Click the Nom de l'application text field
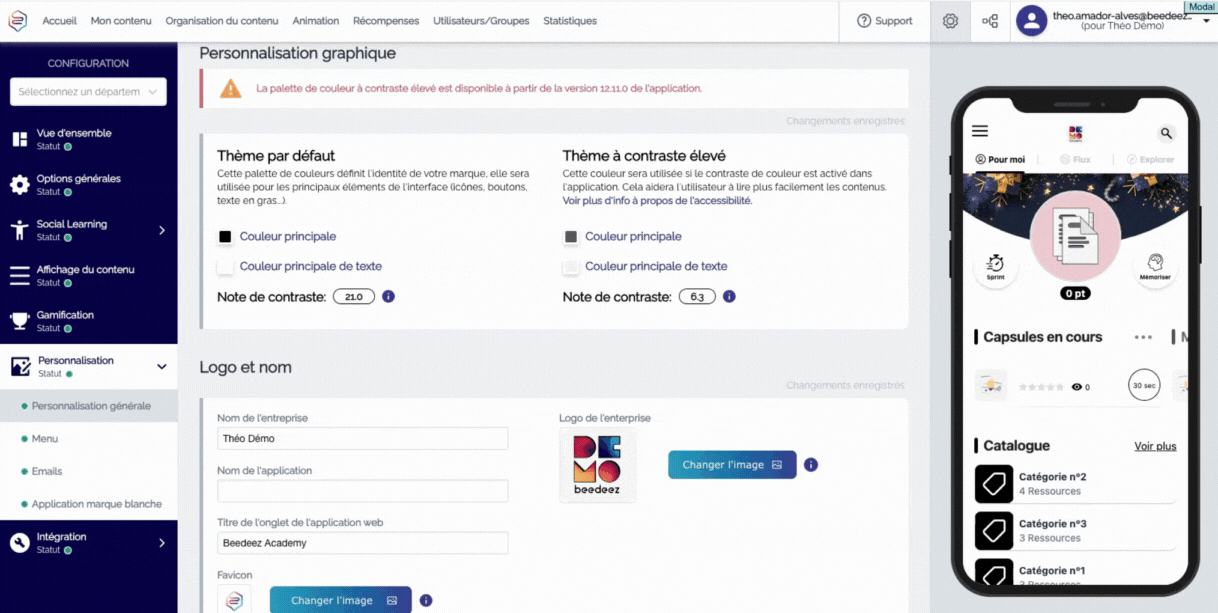 point(362,491)
